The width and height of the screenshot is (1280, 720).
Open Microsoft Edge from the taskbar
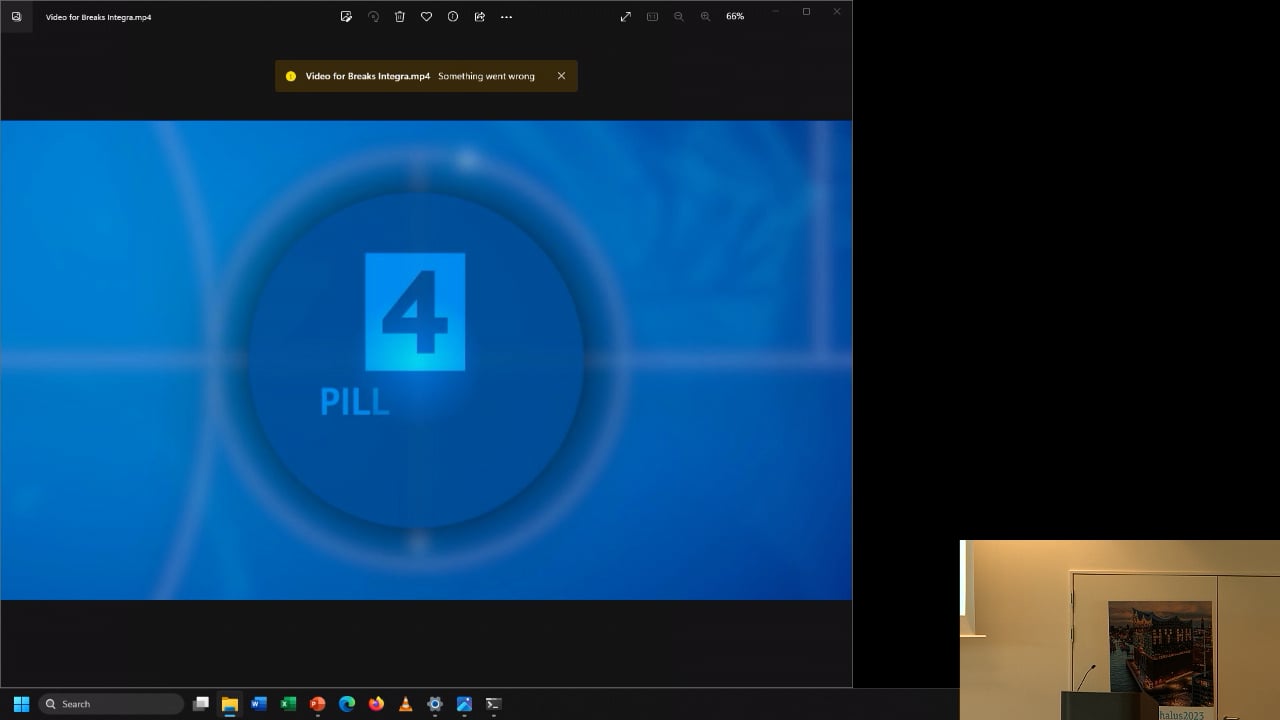[347, 704]
